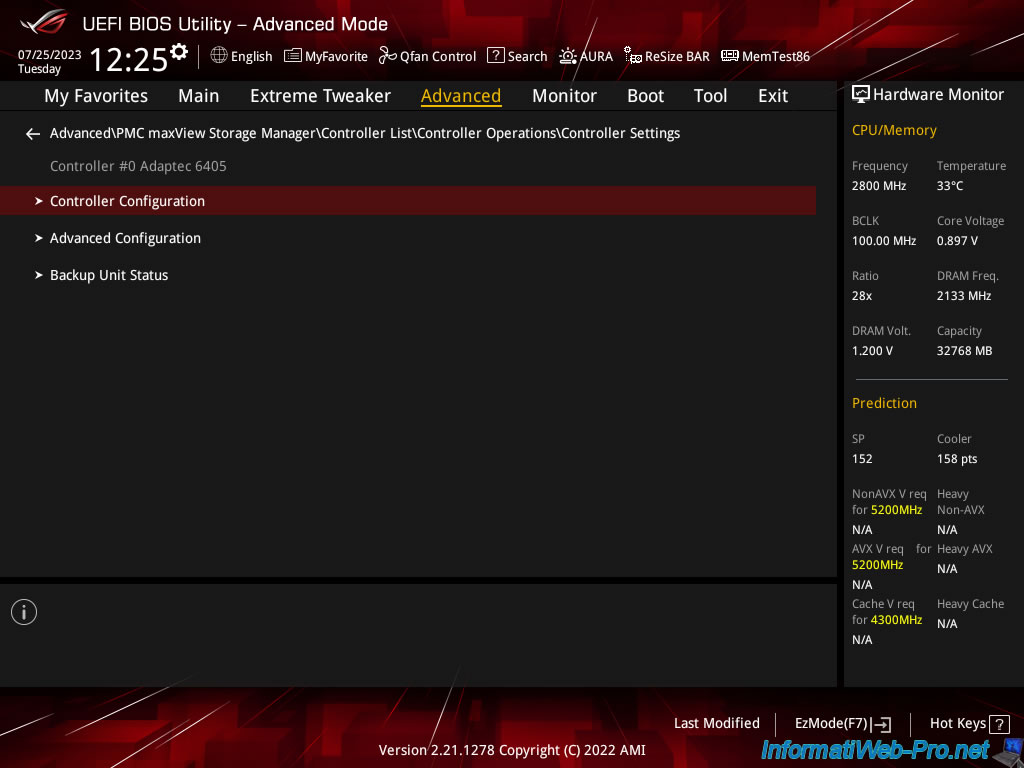
Task: Switch to EzMode(F7)
Action: 831,724
